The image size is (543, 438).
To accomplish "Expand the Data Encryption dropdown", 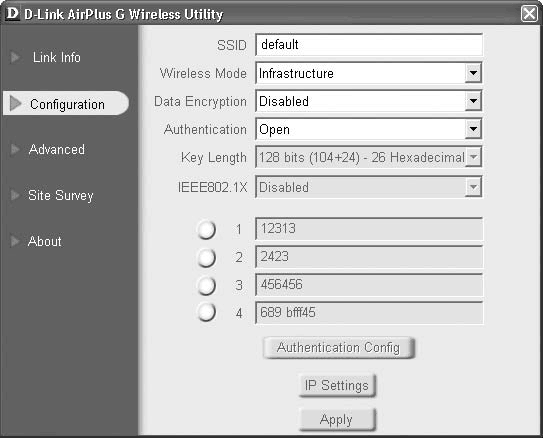I will pyautogui.click(x=473, y=101).
